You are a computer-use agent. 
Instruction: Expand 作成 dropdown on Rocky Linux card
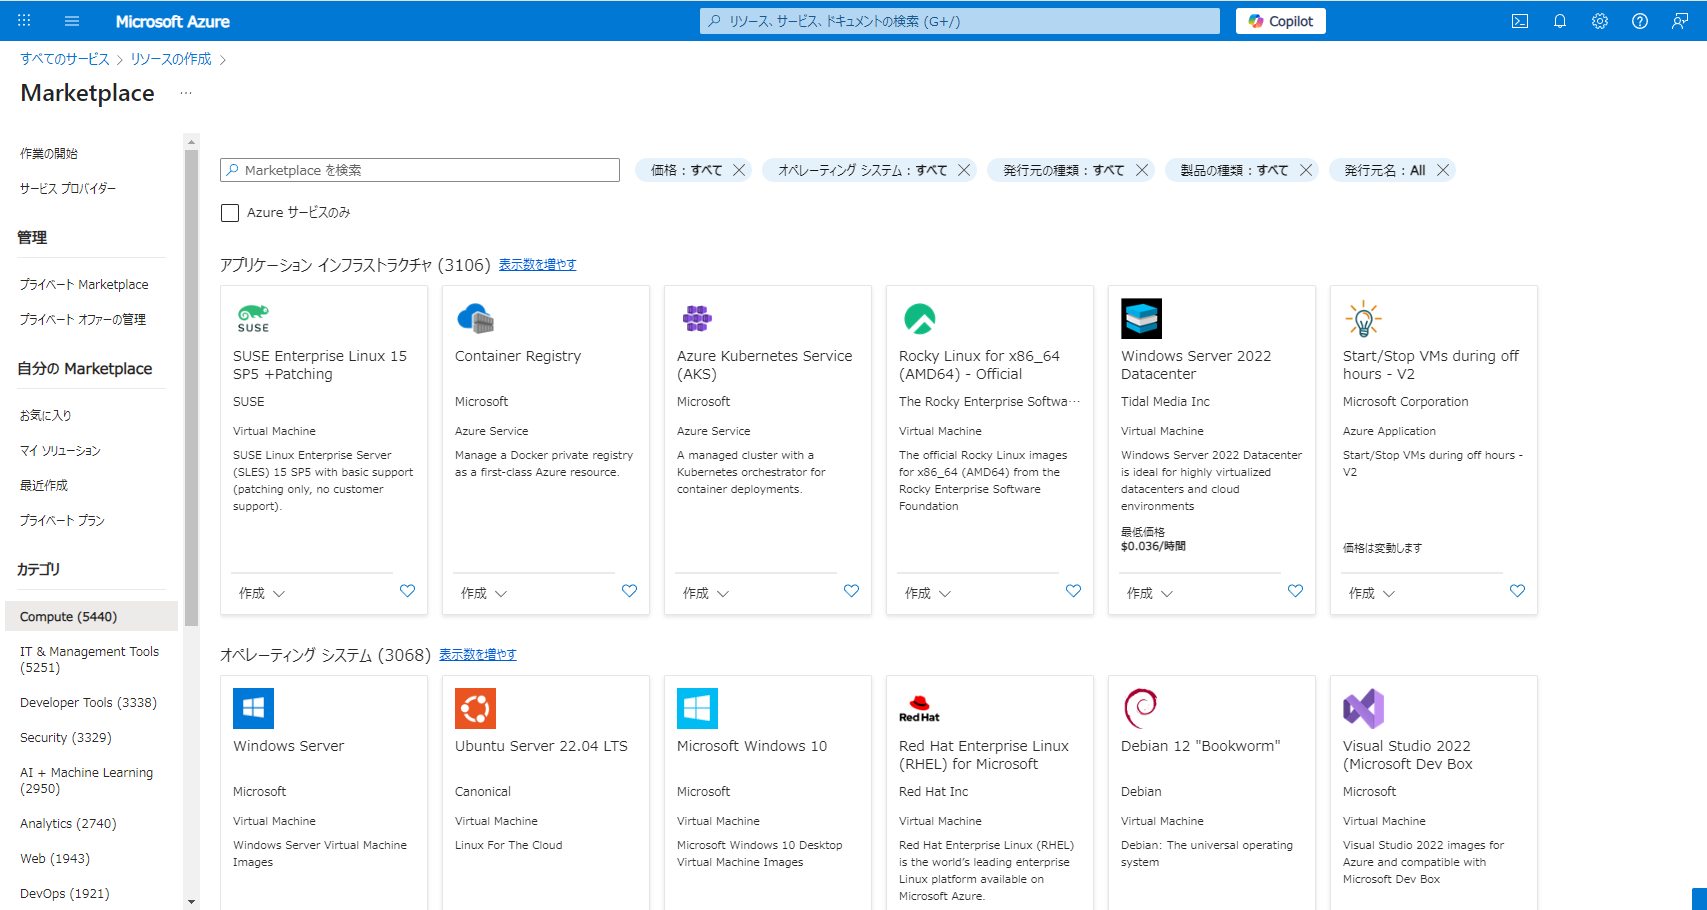click(x=928, y=593)
